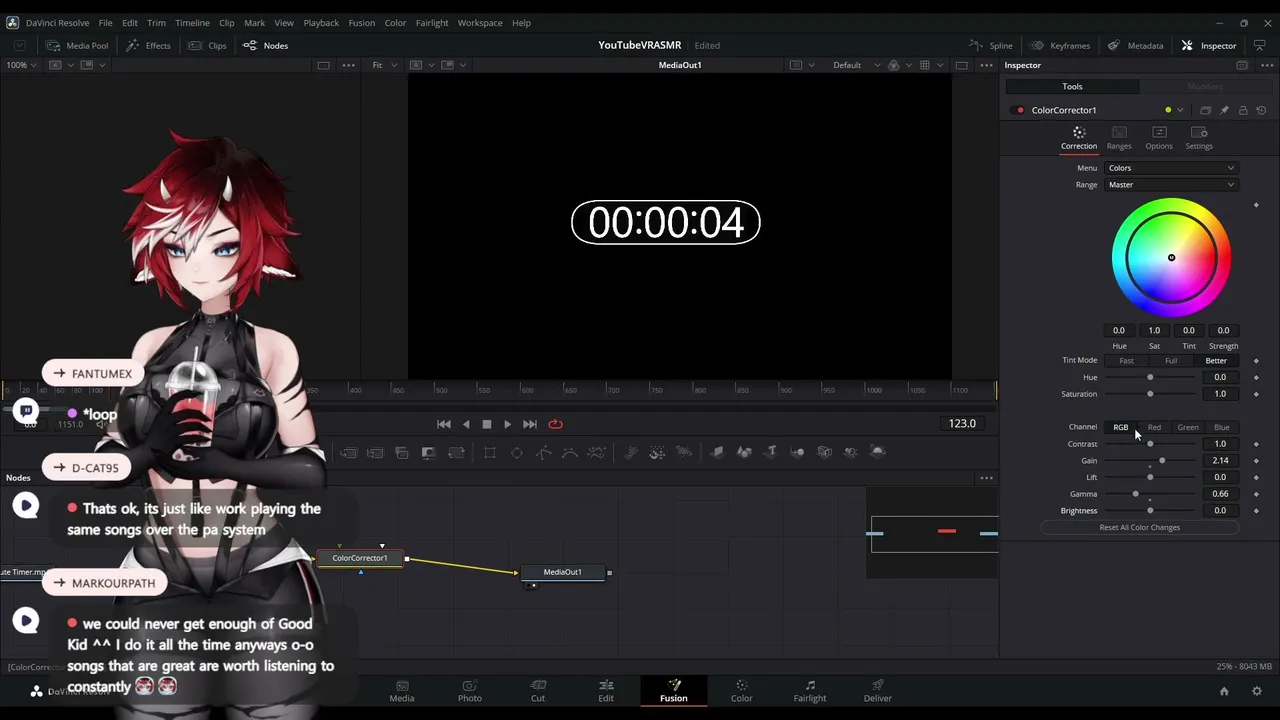Select the Ellipse mask tool in toolbar
The height and width of the screenshot is (720, 1280).
pos(517,453)
